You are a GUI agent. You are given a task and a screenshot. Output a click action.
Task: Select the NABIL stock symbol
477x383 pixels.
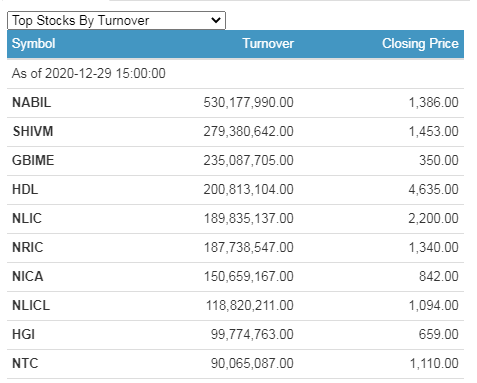click(x=32, y=102)
